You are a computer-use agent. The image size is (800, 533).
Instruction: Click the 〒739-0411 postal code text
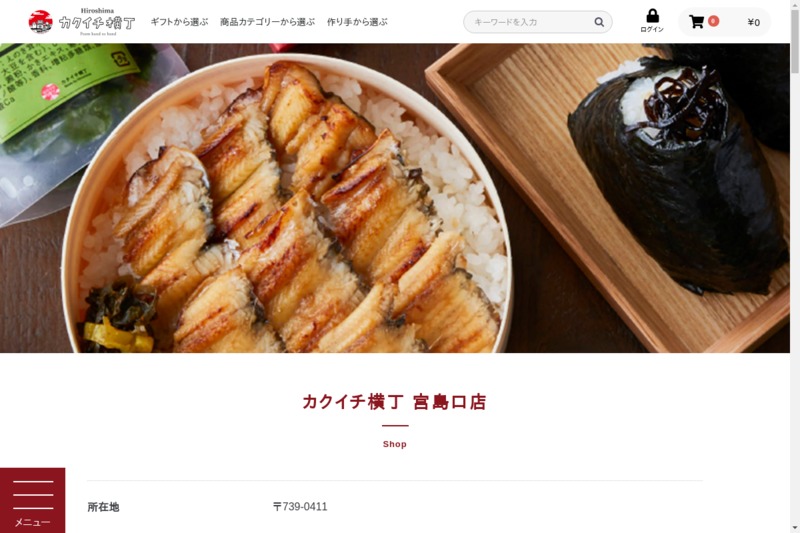tap(300, 506)
